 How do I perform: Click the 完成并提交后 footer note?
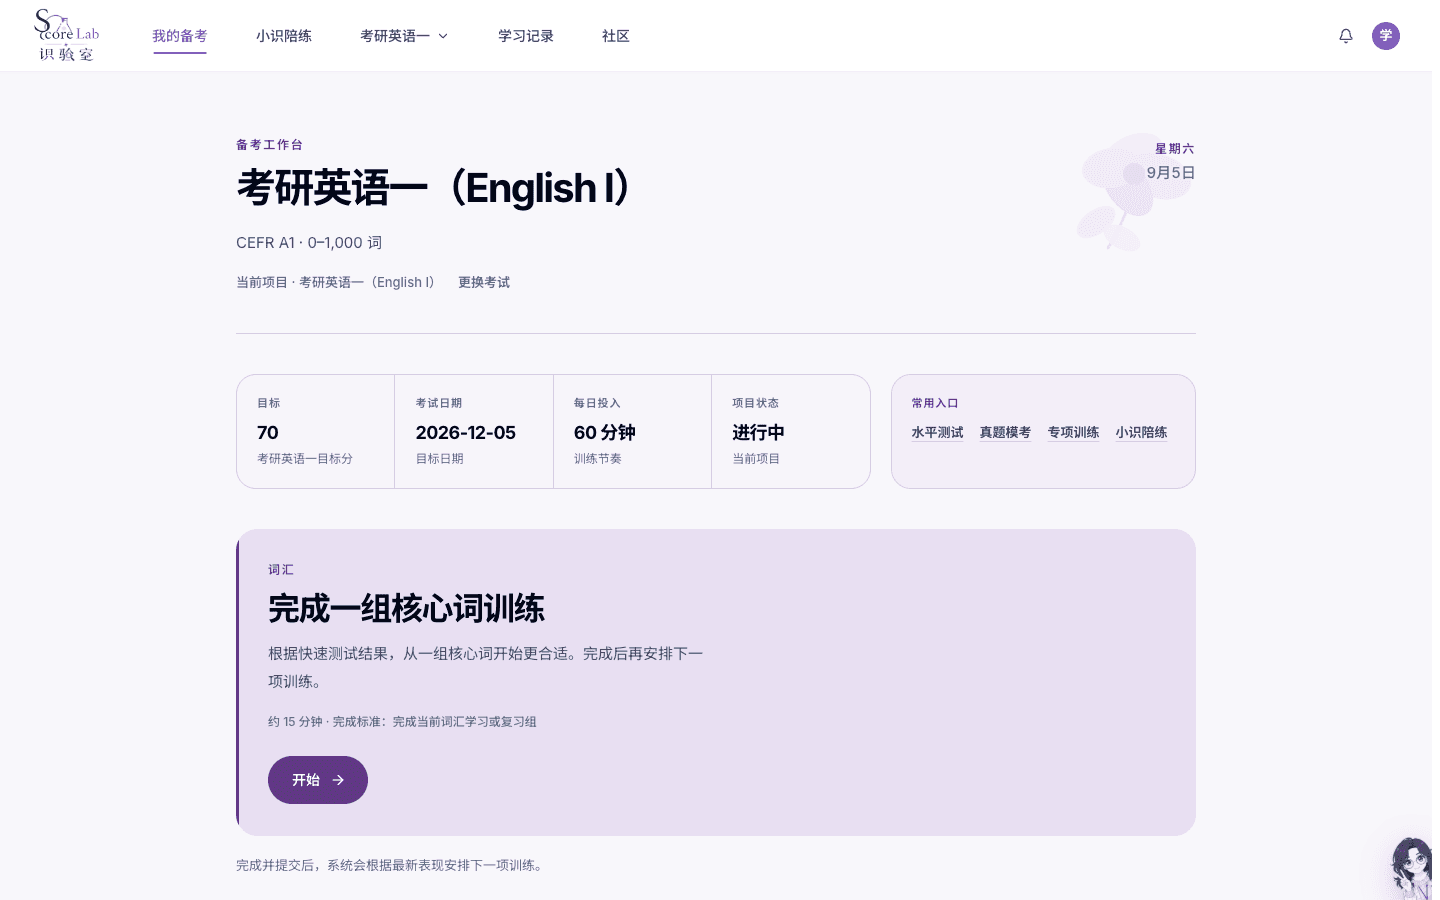[x=392, y=865]
